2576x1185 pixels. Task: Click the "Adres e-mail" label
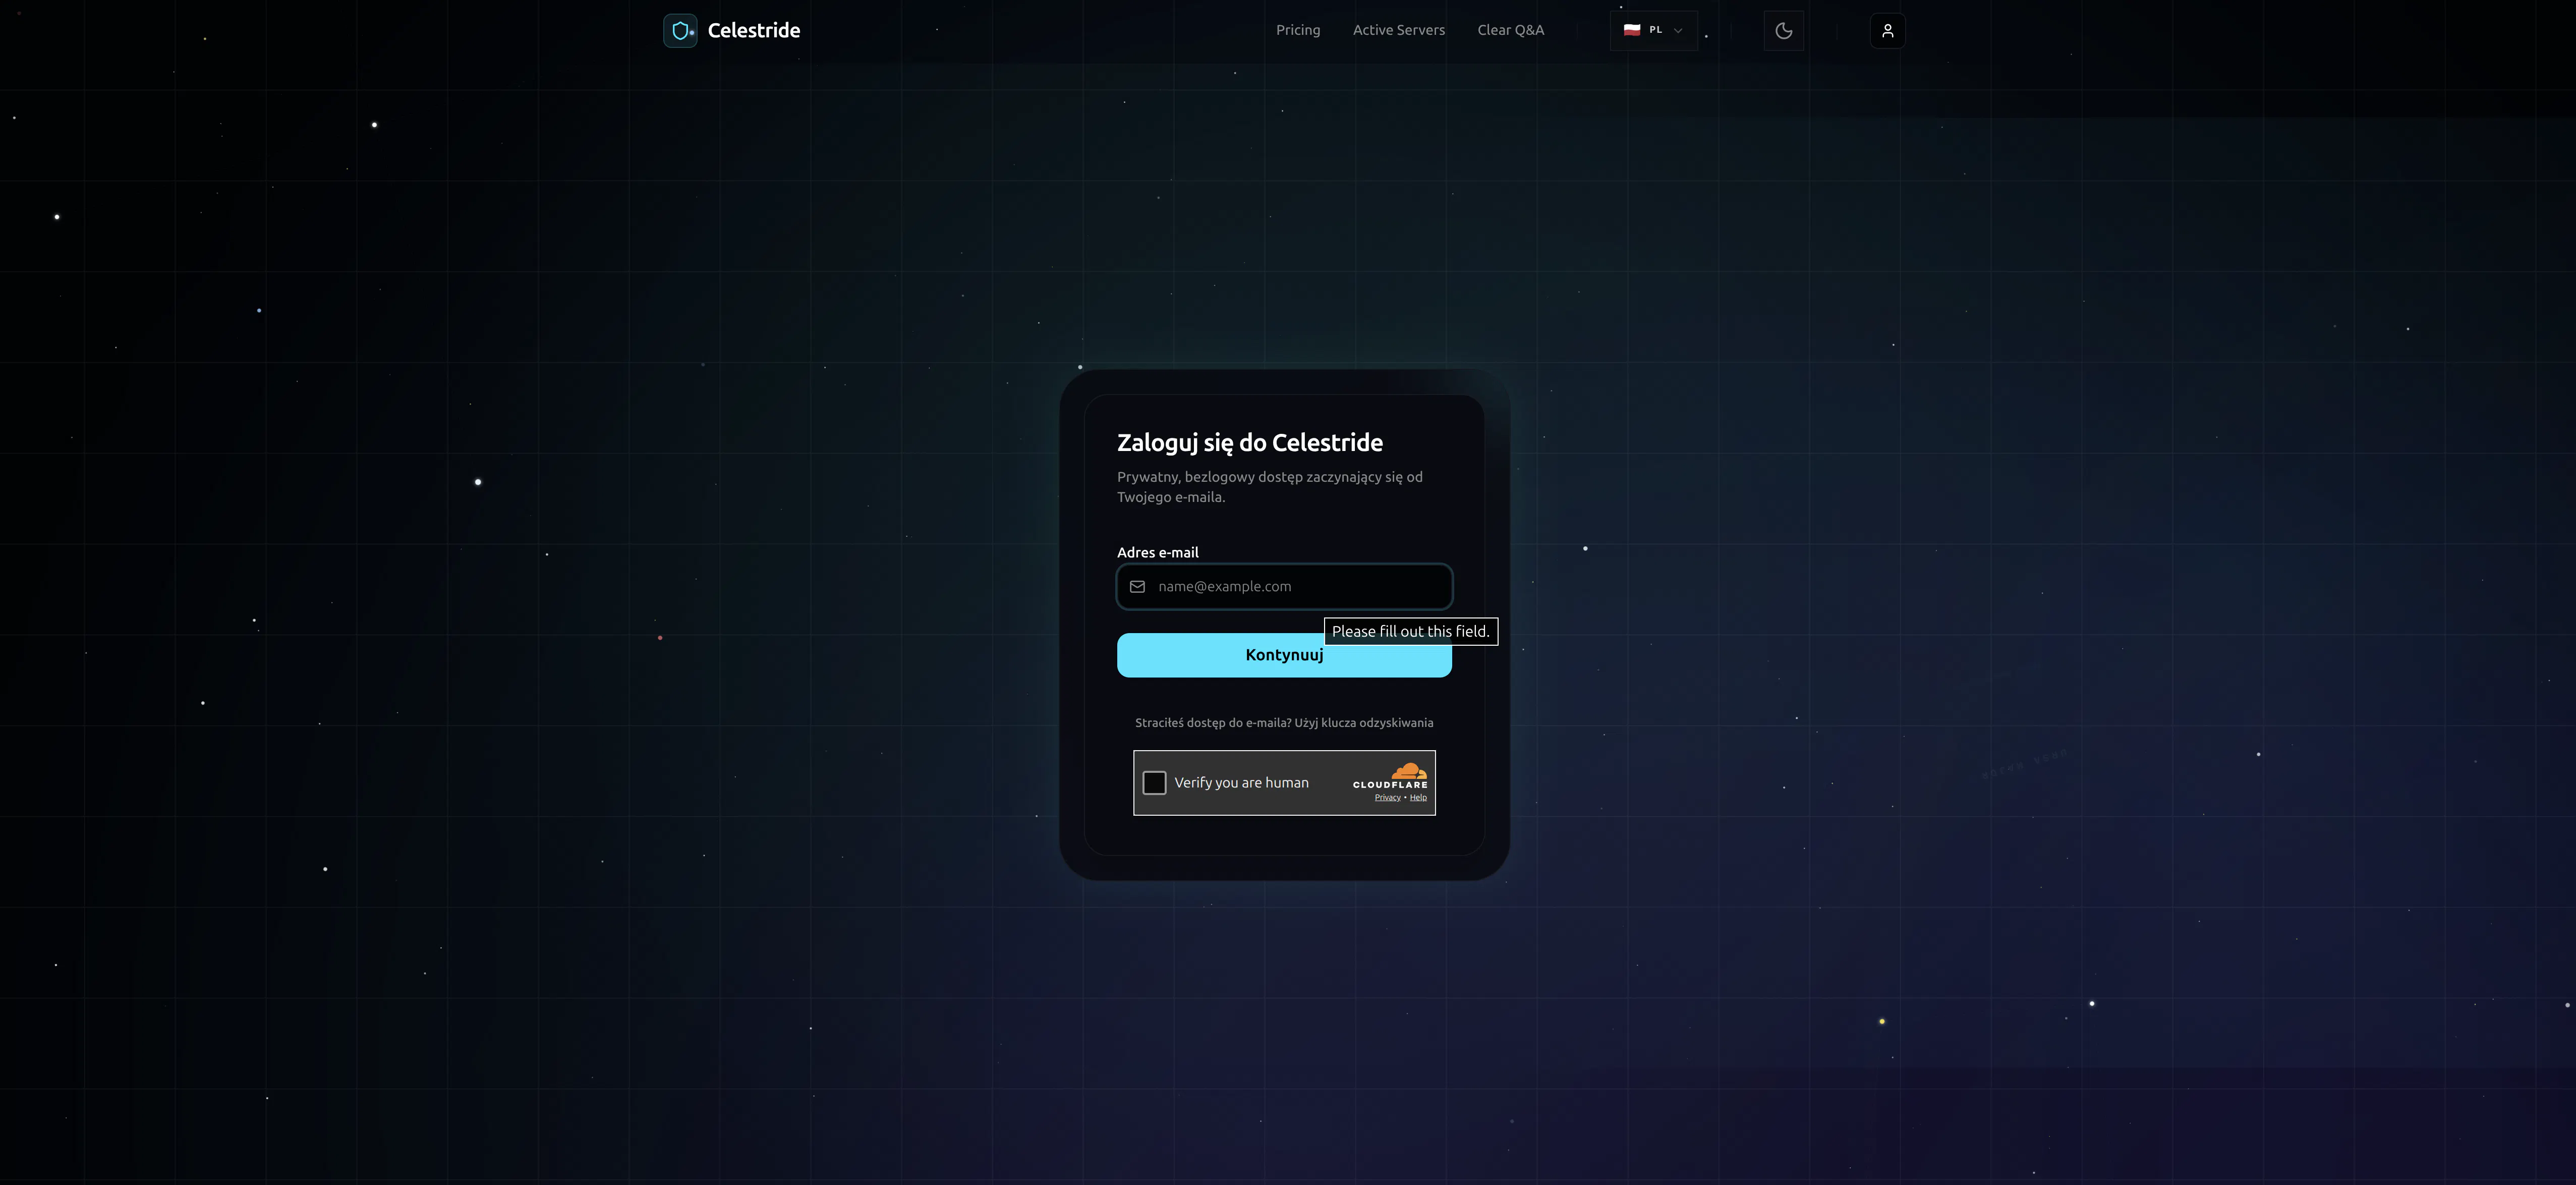1158,553
